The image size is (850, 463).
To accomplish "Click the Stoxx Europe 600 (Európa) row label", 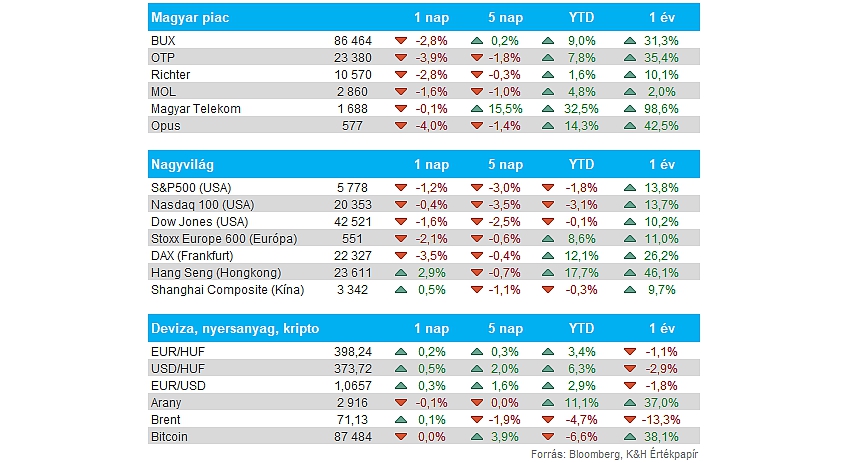I will [224, 239].
